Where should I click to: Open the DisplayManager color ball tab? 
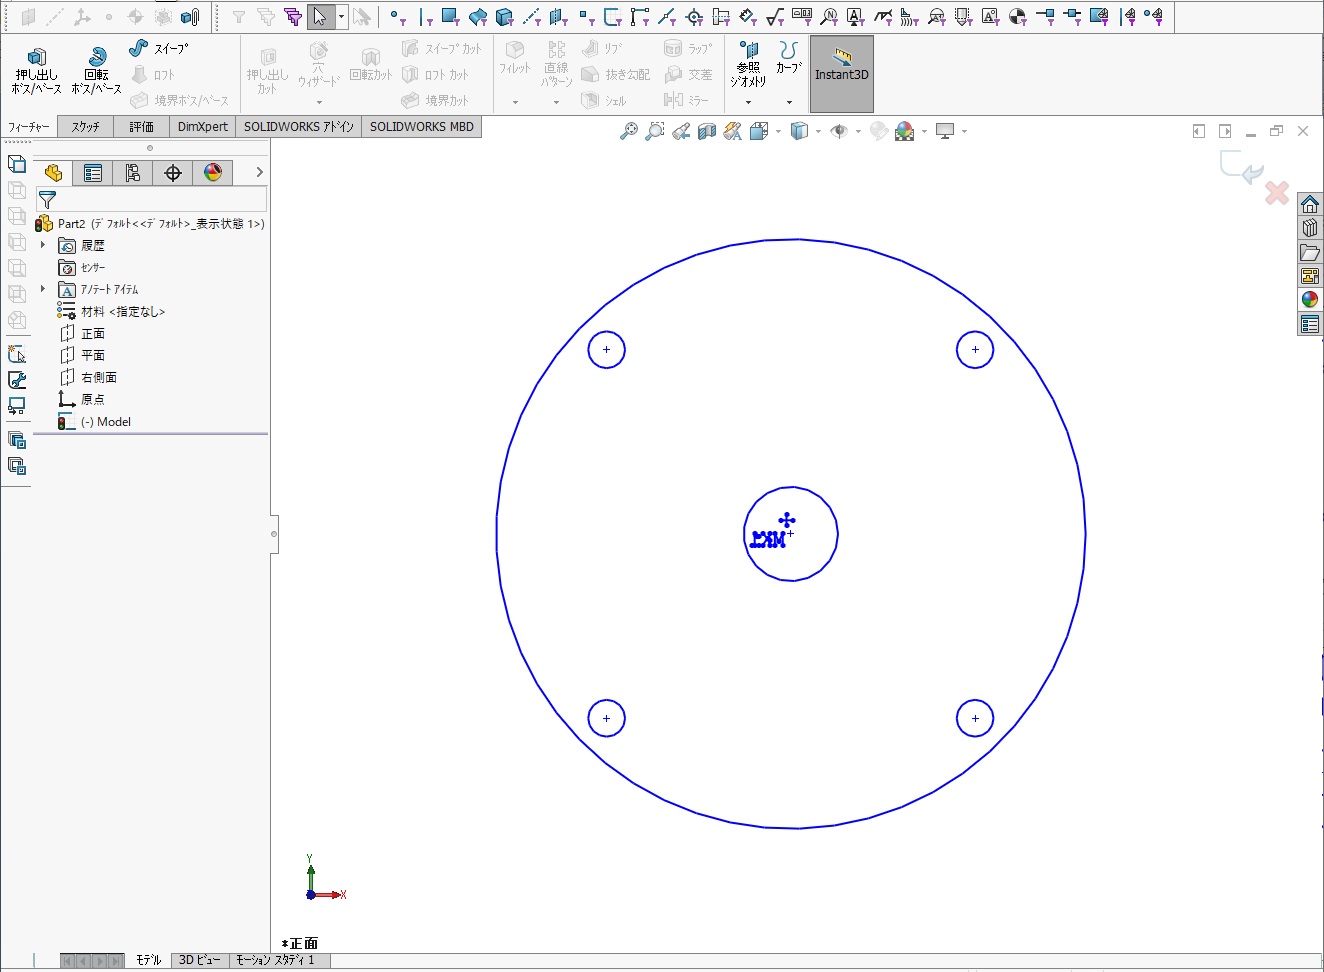click(x=213, y=173)
